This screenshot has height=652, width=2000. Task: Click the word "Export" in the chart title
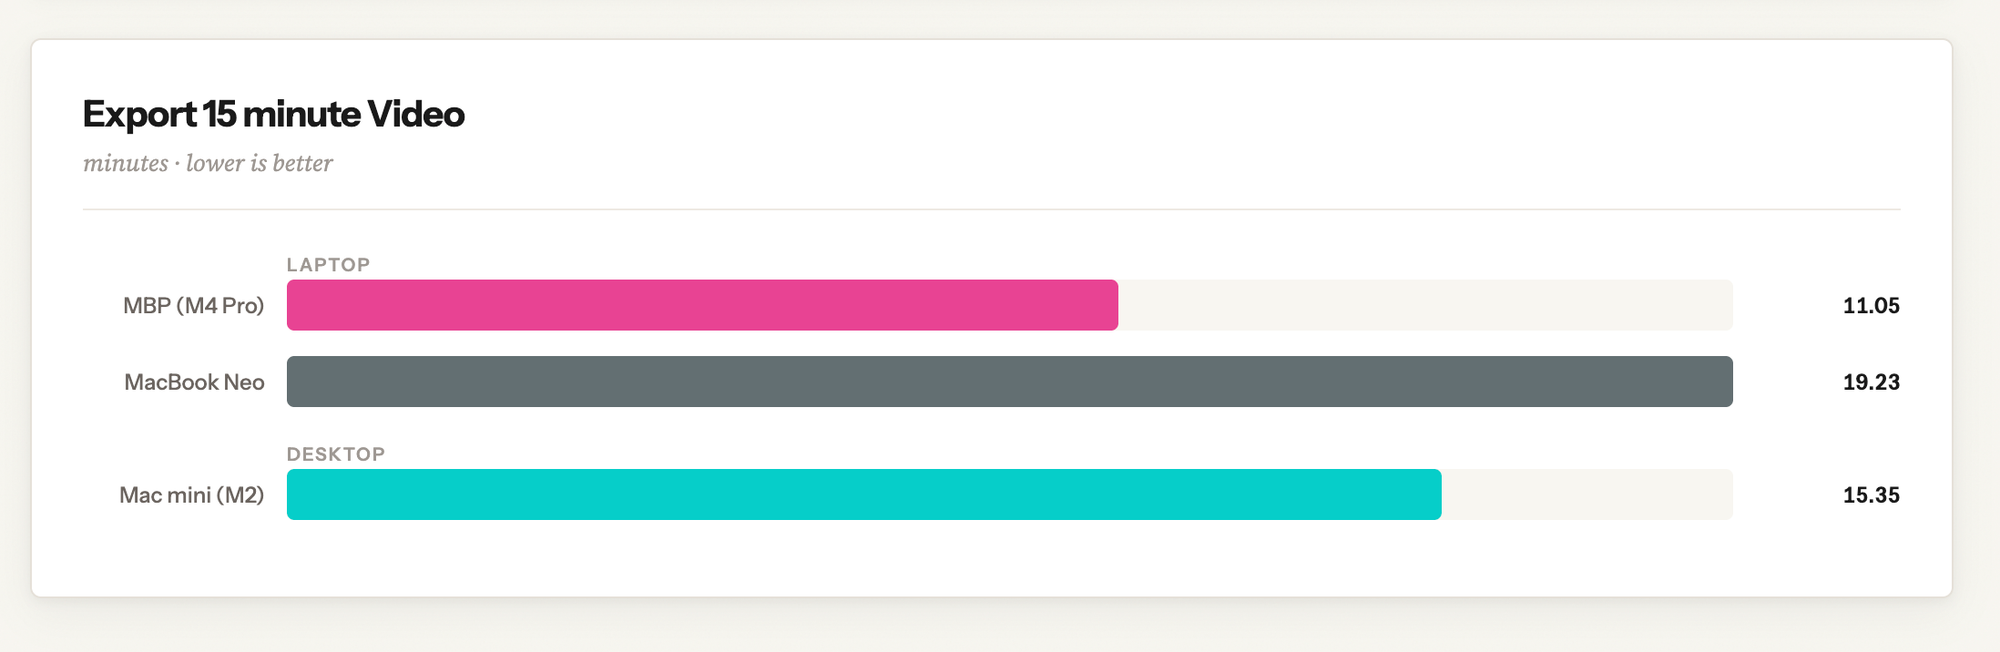(139, 115)
